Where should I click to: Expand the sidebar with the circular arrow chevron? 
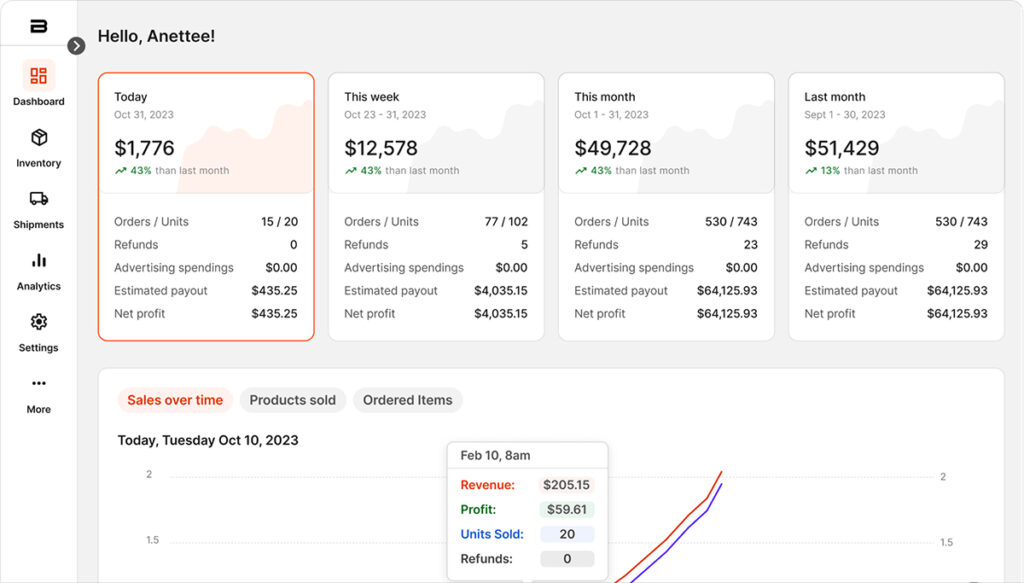(77, 45)
